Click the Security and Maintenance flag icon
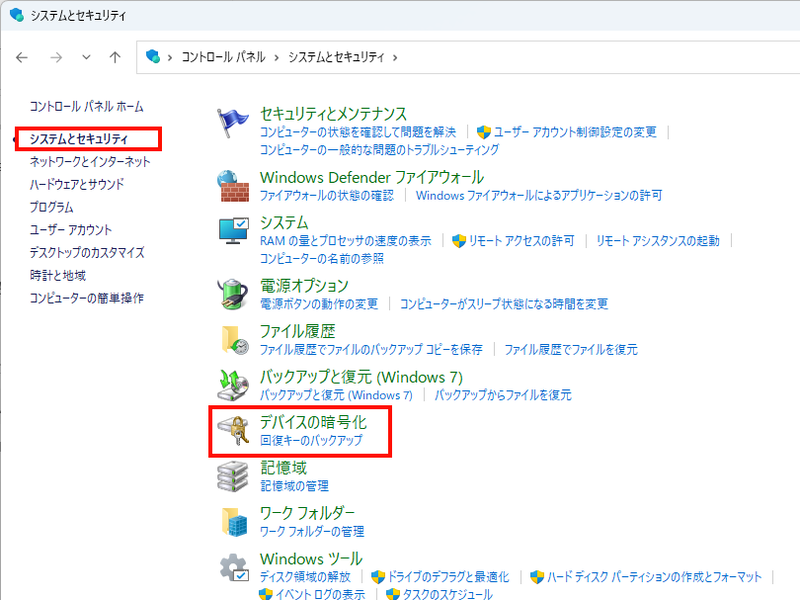800x600 pixels. pos(233,123)
